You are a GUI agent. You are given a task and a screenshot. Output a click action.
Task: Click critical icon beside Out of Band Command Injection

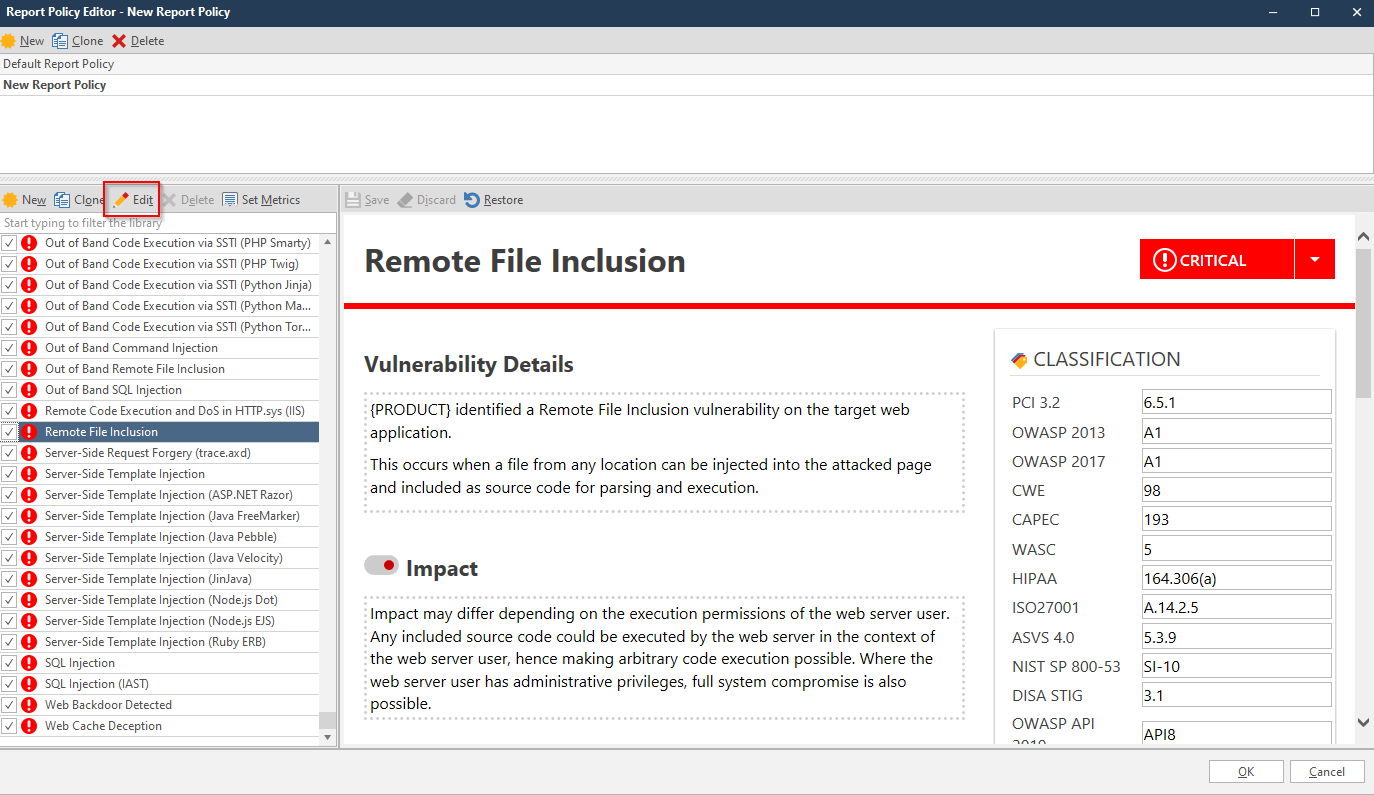(x=29, y=348)
